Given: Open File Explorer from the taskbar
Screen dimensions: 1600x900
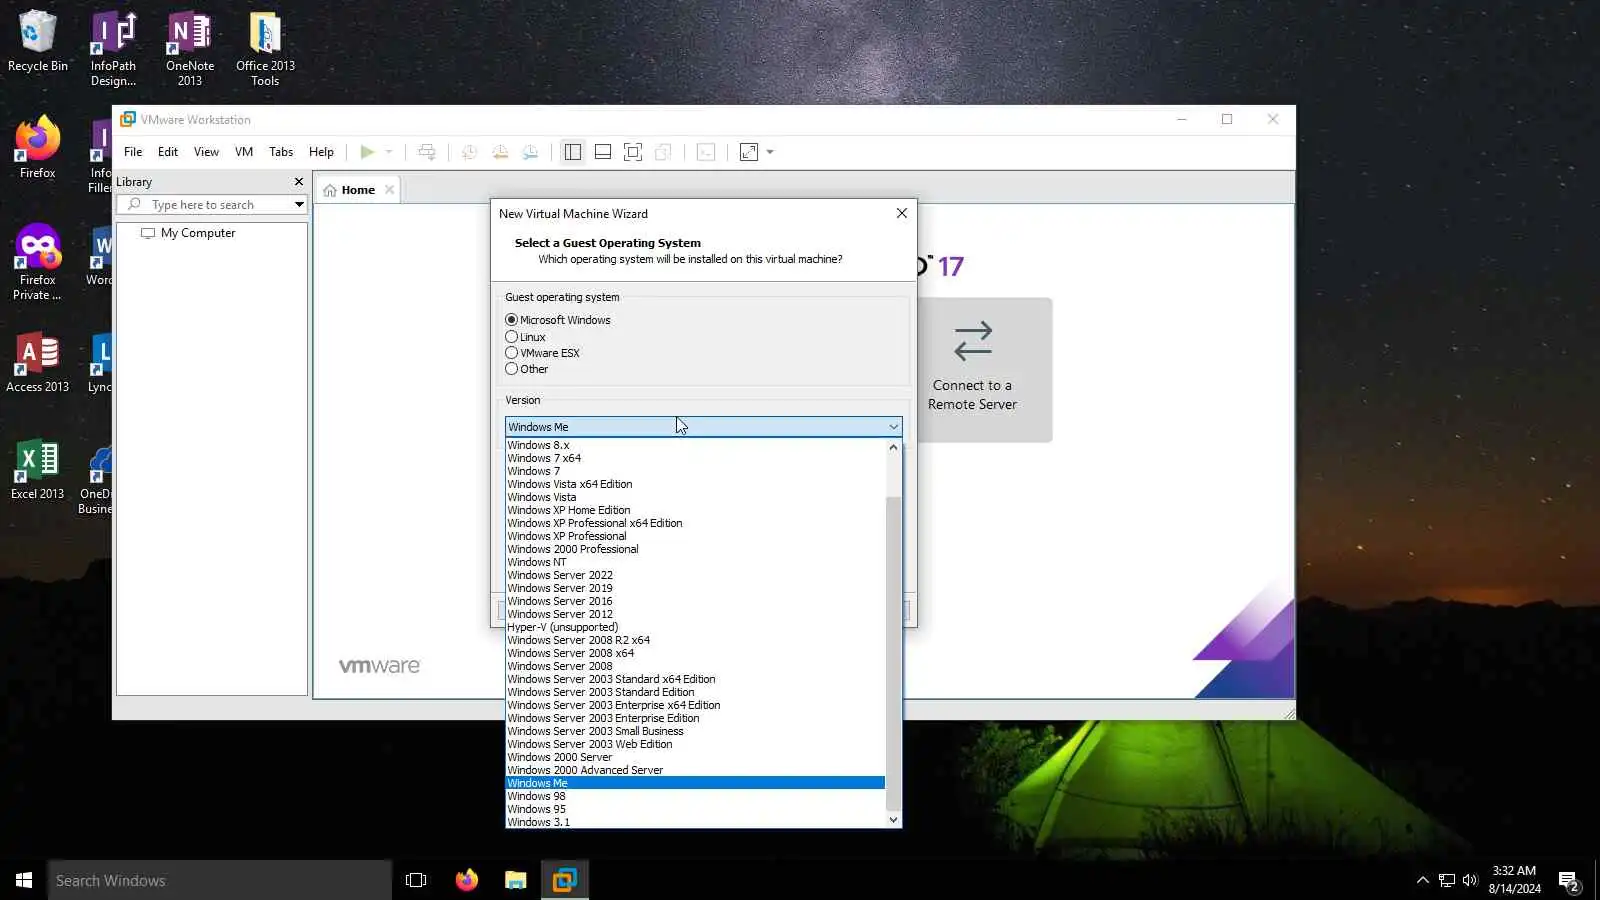Looking at the screenshot, I should coord(515,880).
